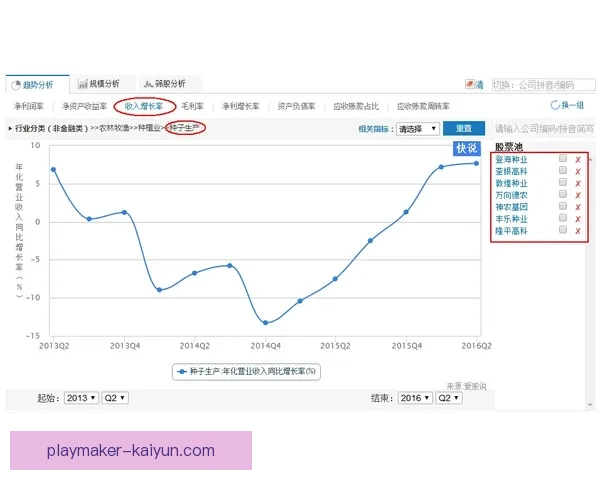The height and width of the screenshot is (480, 600).
Task: Remove 敦煌种业 using its red X
Action: 578,183
